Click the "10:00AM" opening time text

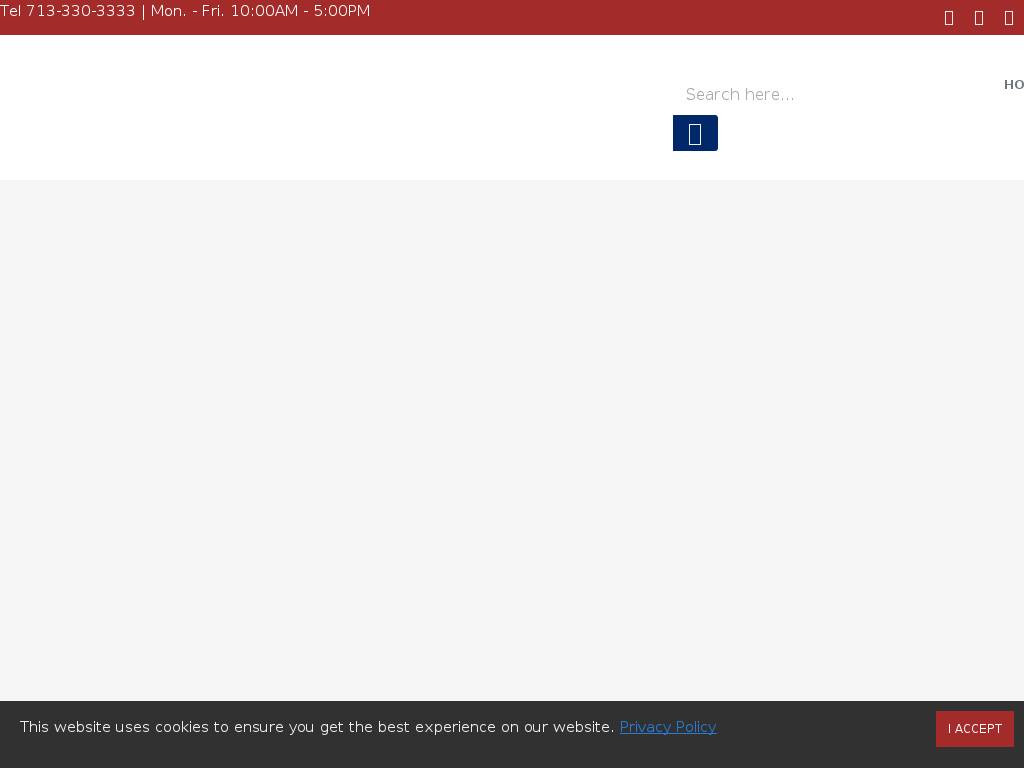[263, 11]
